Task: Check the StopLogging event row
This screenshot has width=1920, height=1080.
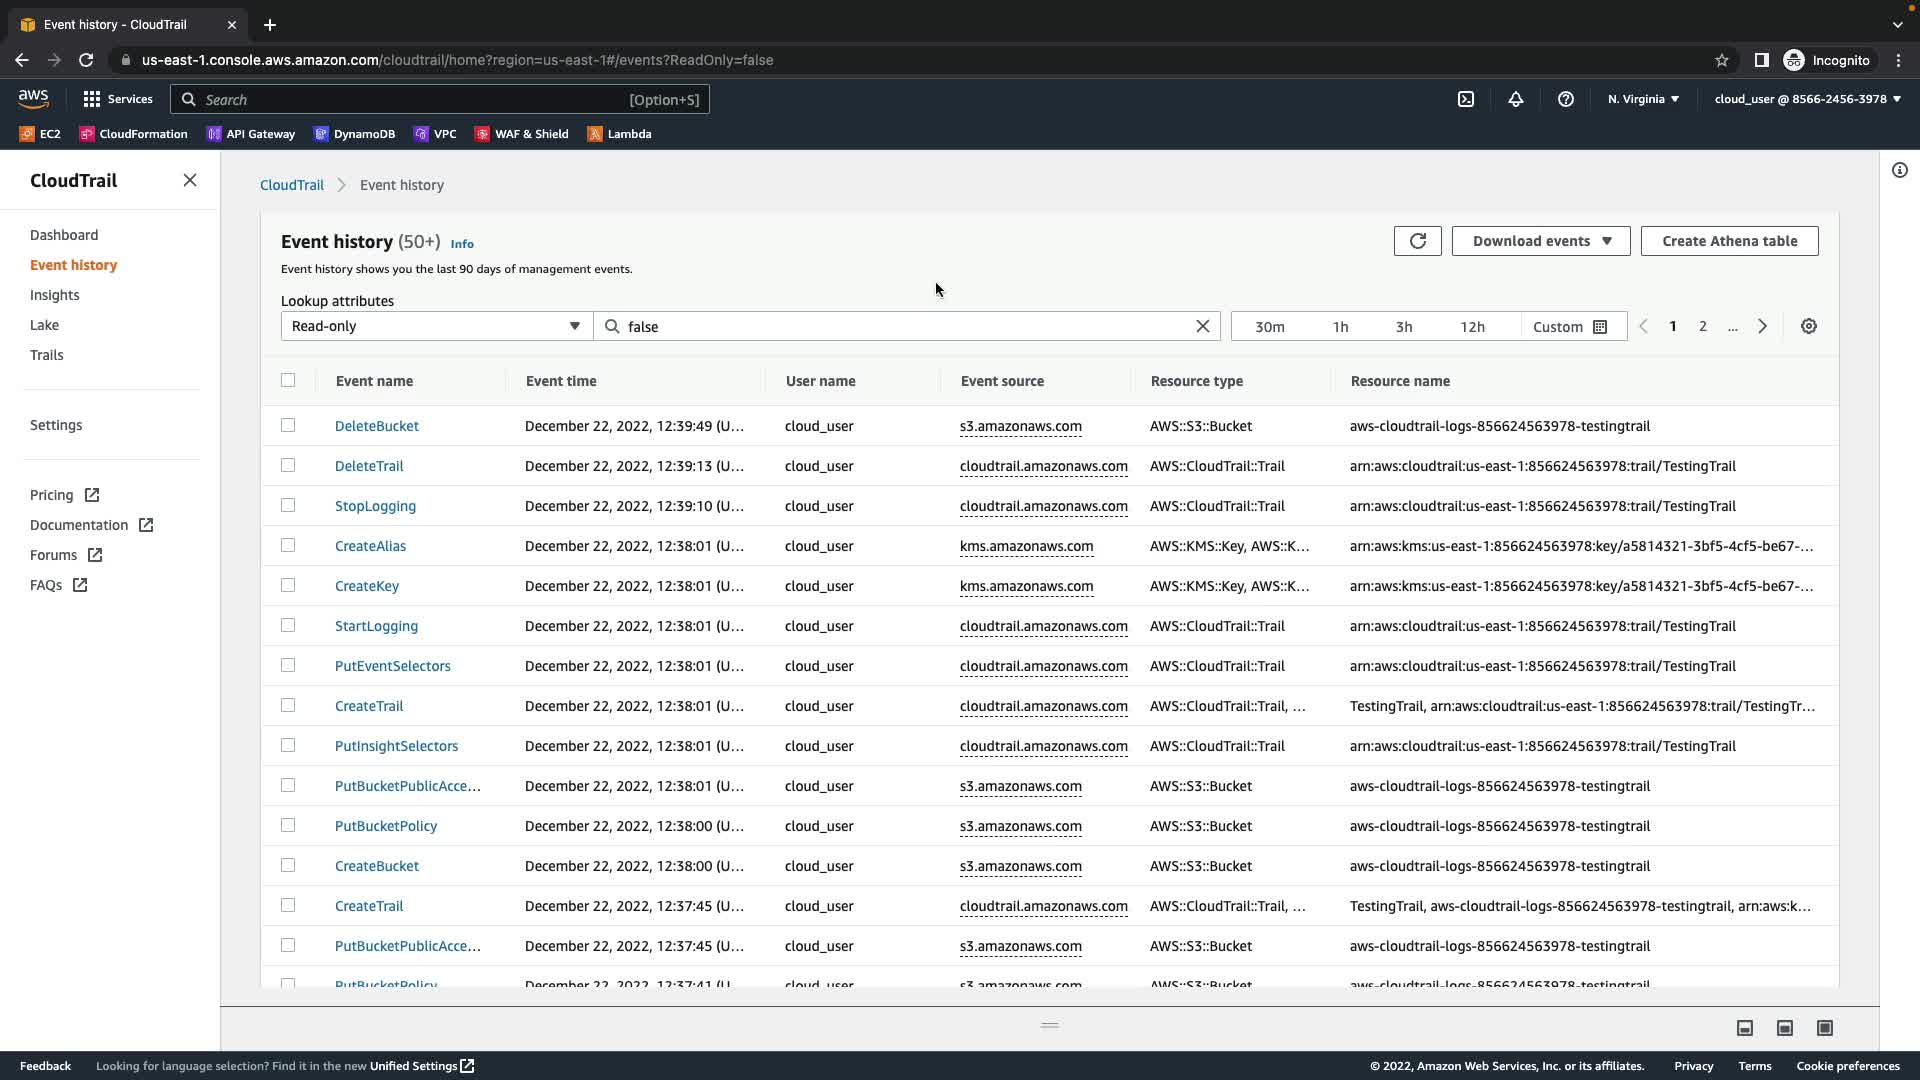Action: [288, 505]
